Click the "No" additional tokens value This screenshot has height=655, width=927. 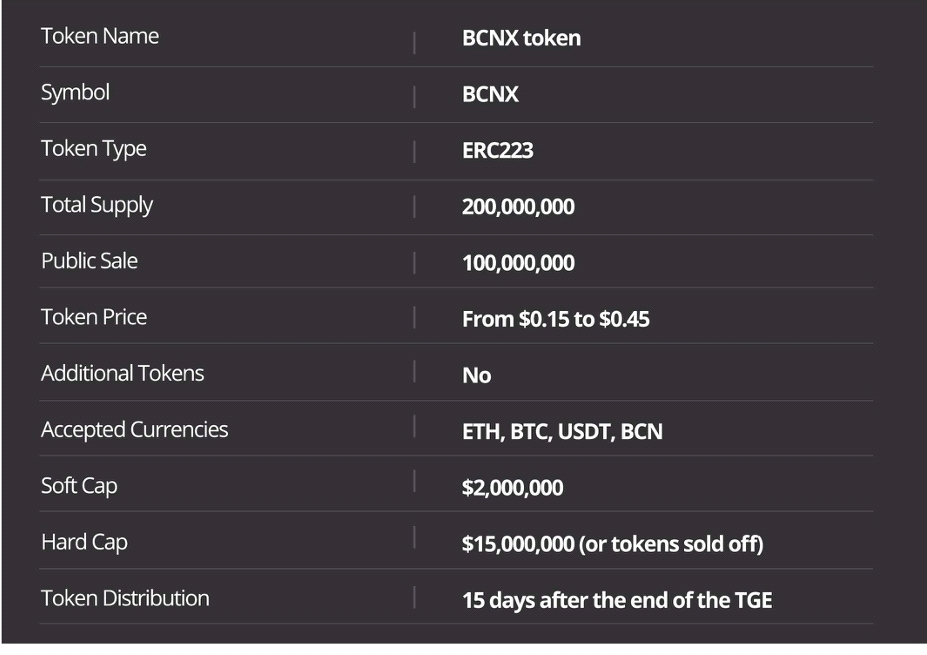coord(477,376)
